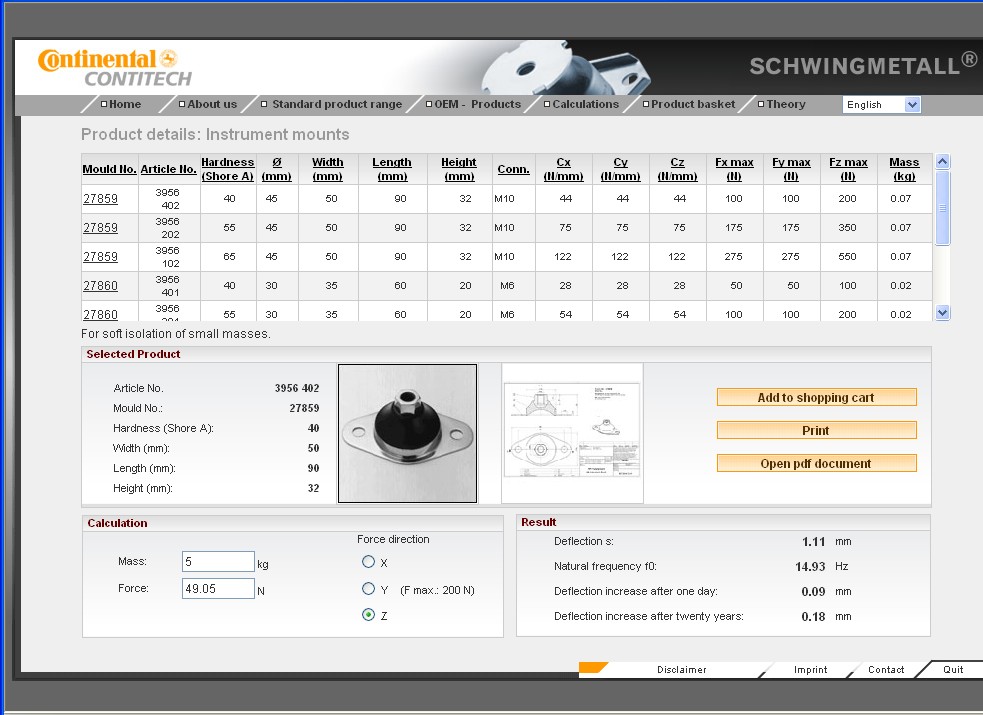Click the product photo thumbnail
The image size is (983, 715).
pyautogui.click(x=407, y=433)
